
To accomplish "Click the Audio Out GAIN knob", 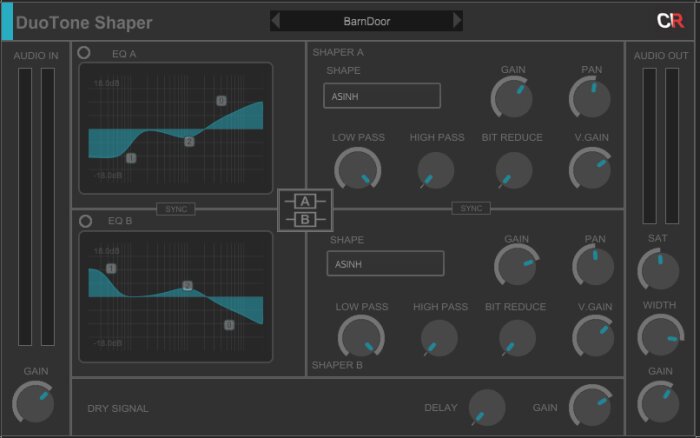I will (659, 403).
